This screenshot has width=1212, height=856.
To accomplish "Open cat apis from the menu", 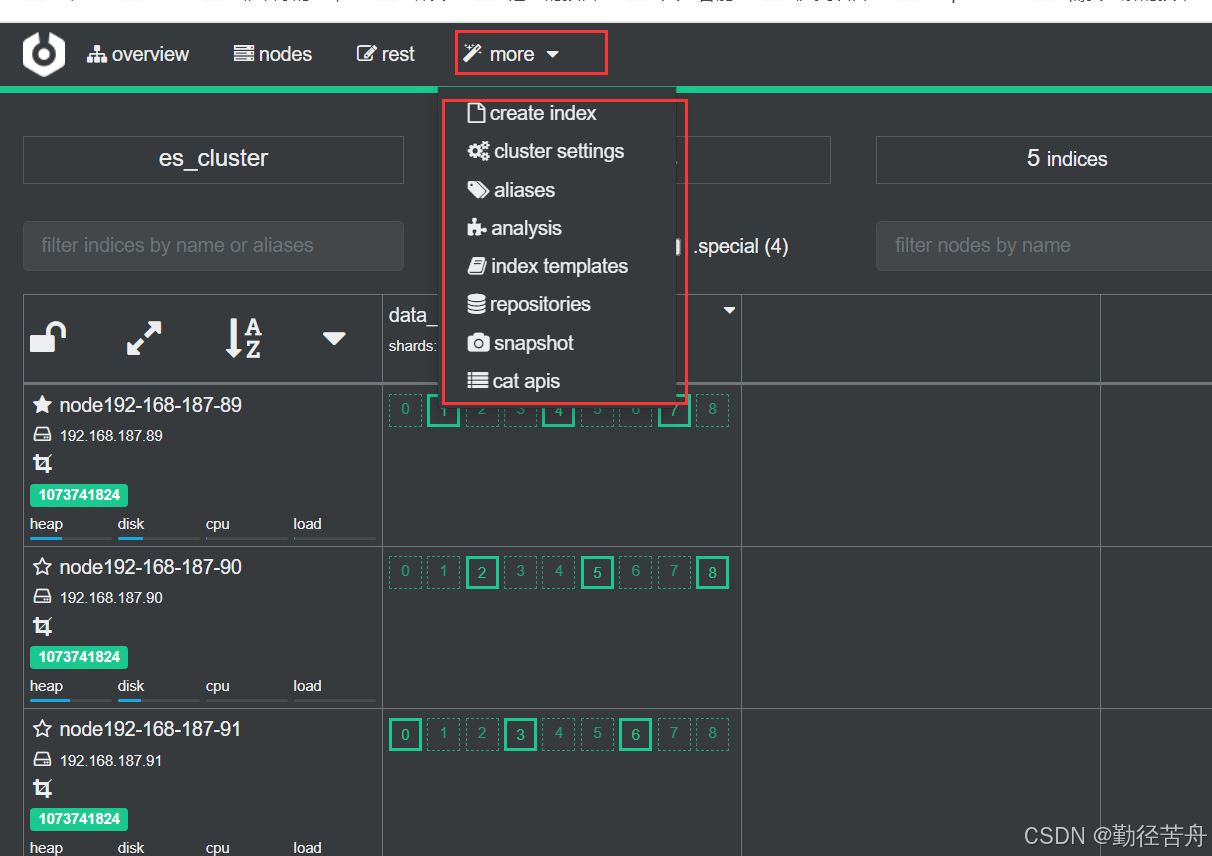I will [x=513, y=381].
